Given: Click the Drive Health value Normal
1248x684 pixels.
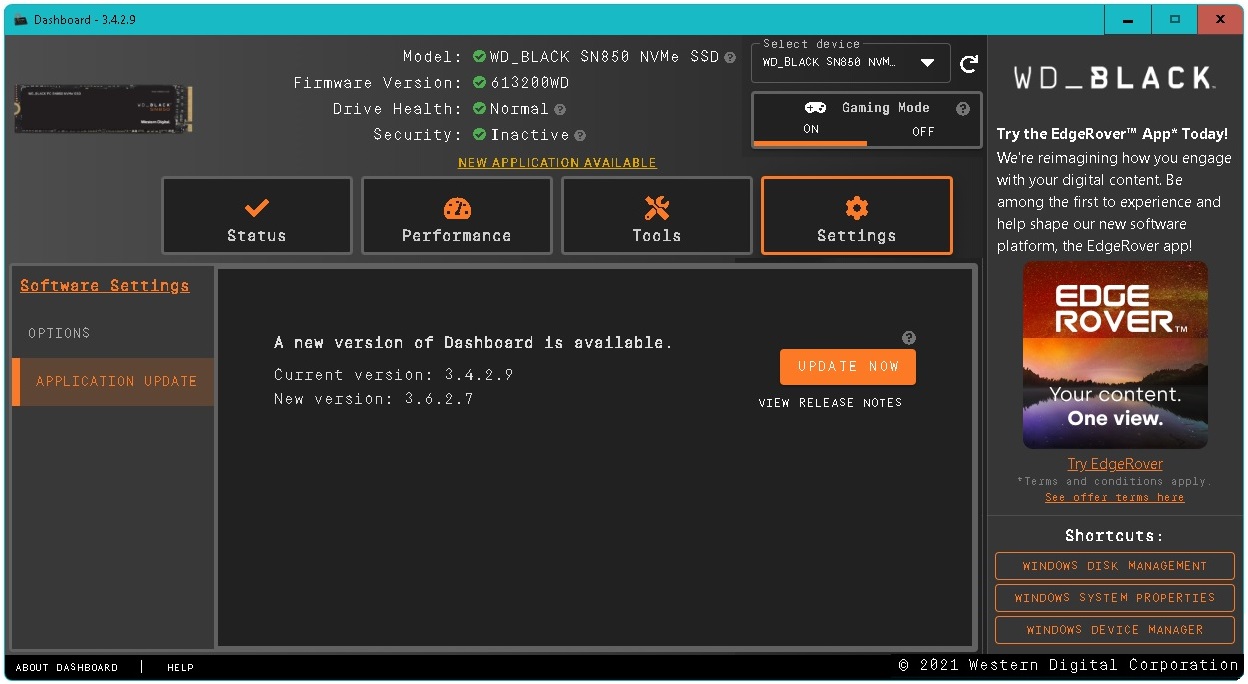Looking at the screenshot, I should coord(519,109).
